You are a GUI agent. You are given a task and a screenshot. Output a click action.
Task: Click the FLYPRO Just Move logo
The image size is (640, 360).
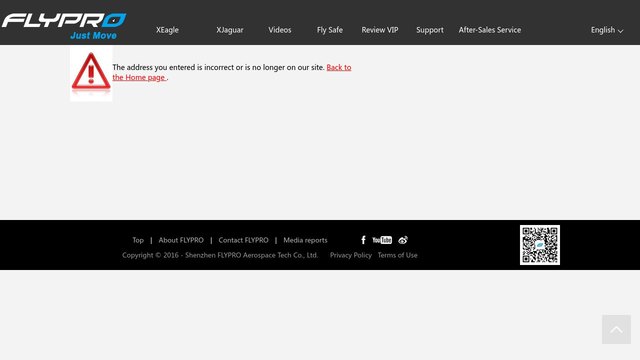tap(64, 26)
